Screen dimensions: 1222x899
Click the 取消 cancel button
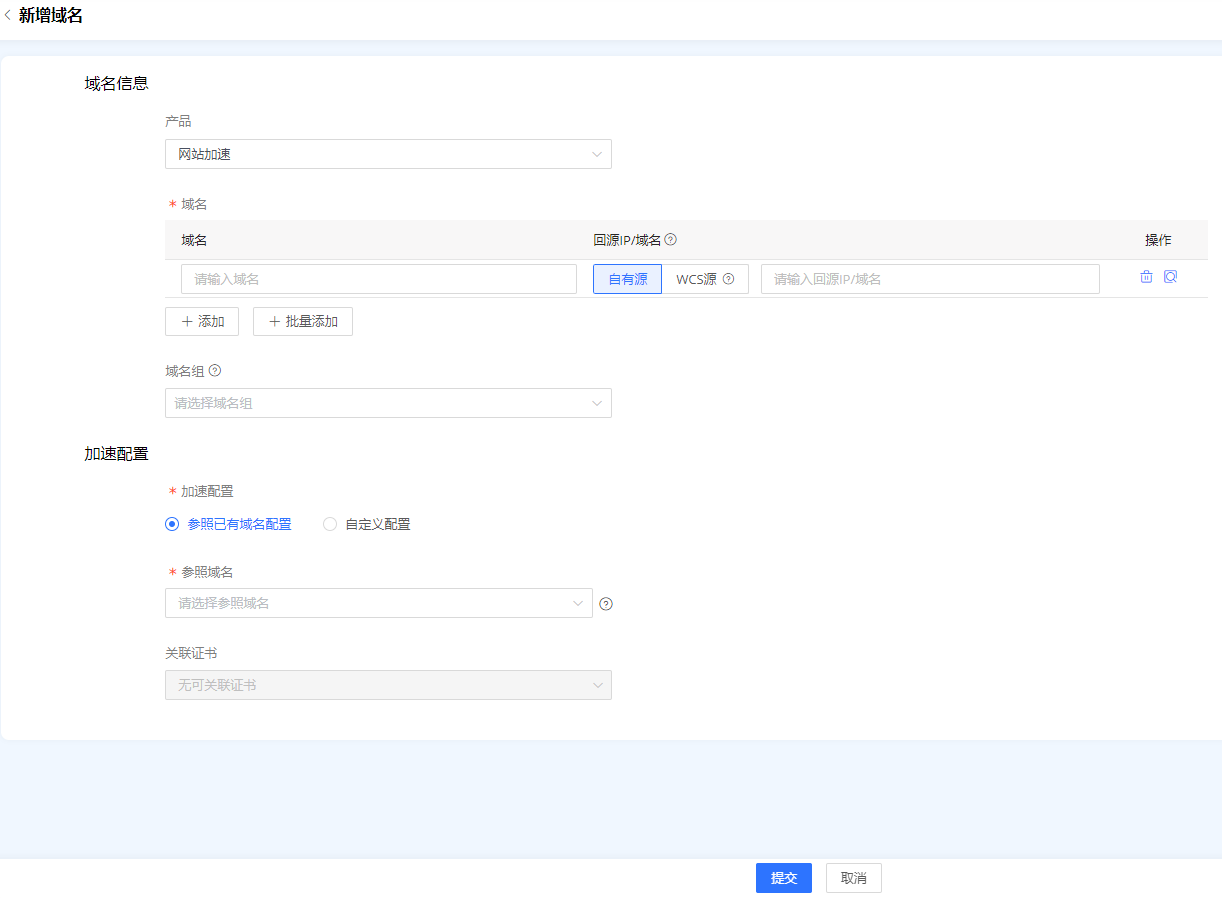(853, 878)
